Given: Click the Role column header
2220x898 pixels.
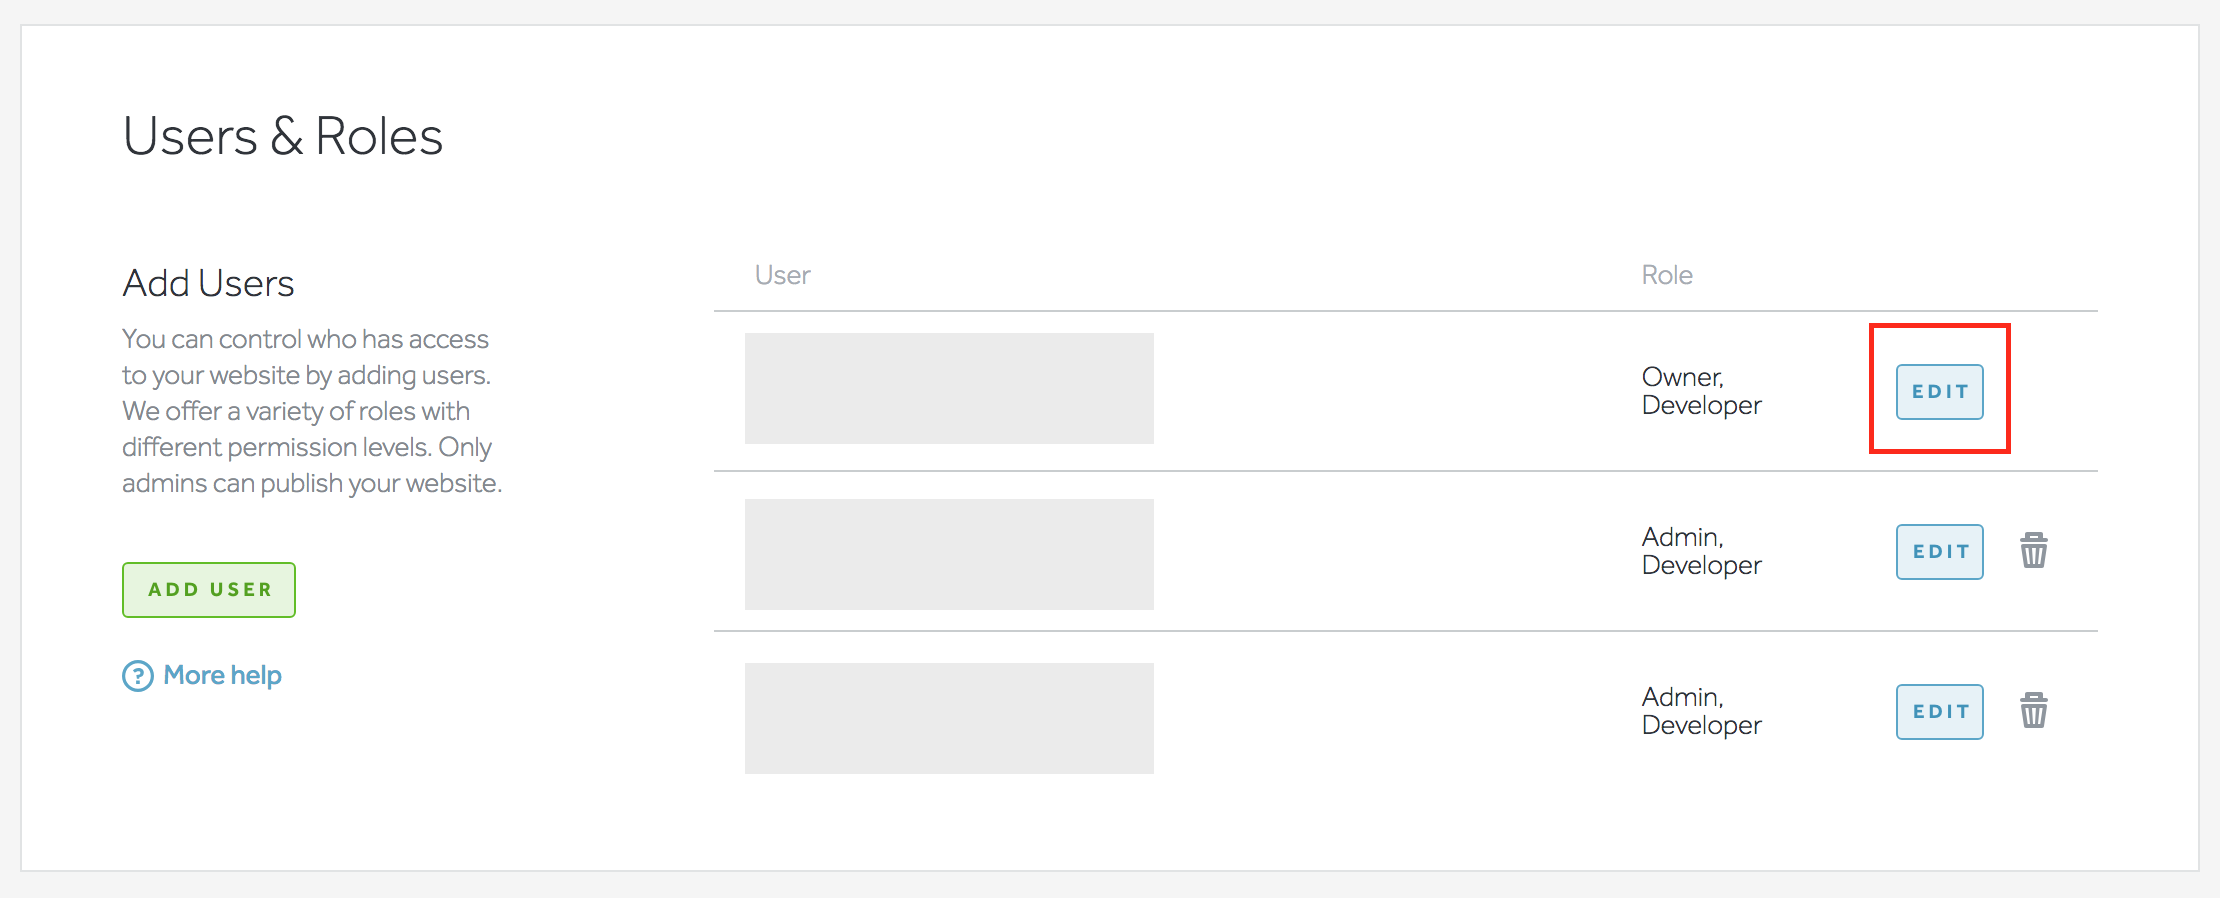Looking at the screenshot, I should (x=1667, y=275).
